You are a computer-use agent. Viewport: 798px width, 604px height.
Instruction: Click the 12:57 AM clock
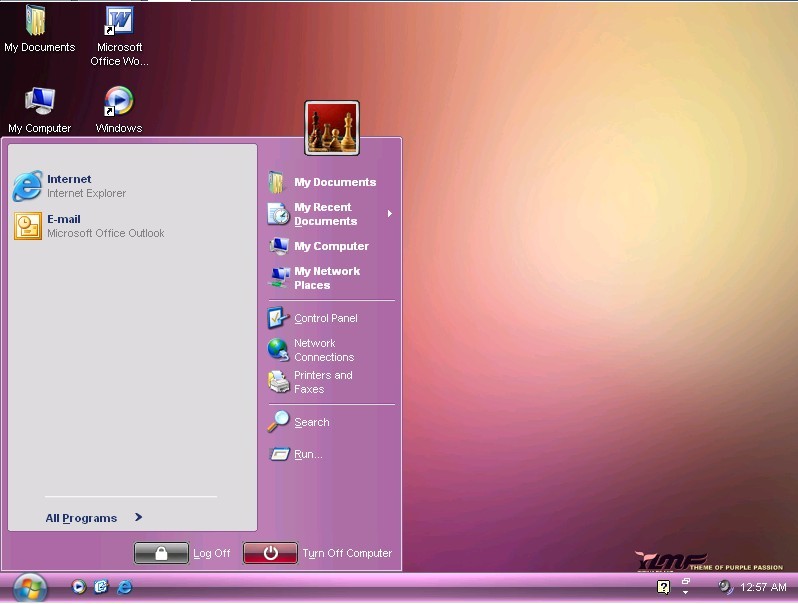[x=763, y=587]
